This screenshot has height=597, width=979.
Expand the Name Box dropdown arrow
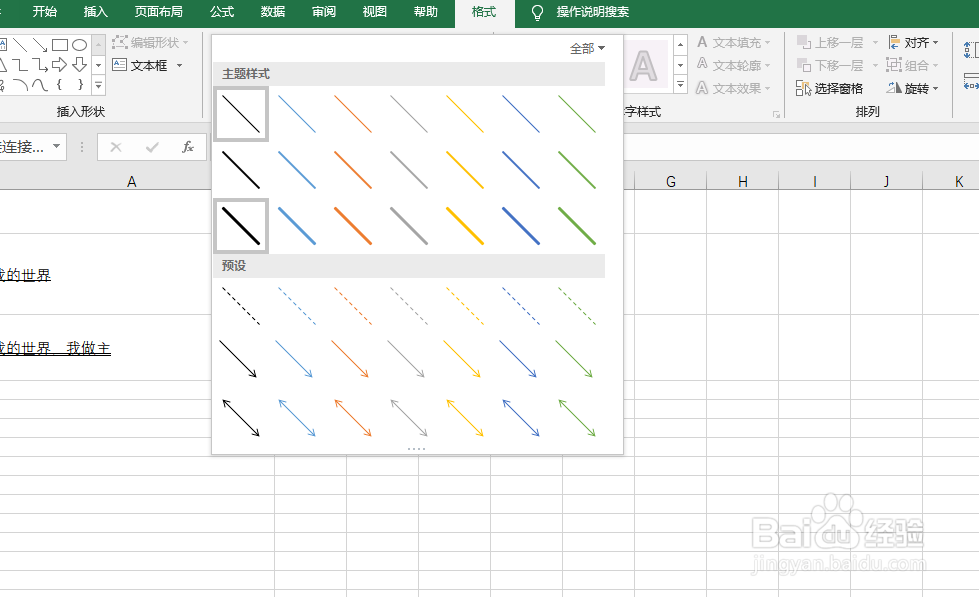(x=57, y=146)
